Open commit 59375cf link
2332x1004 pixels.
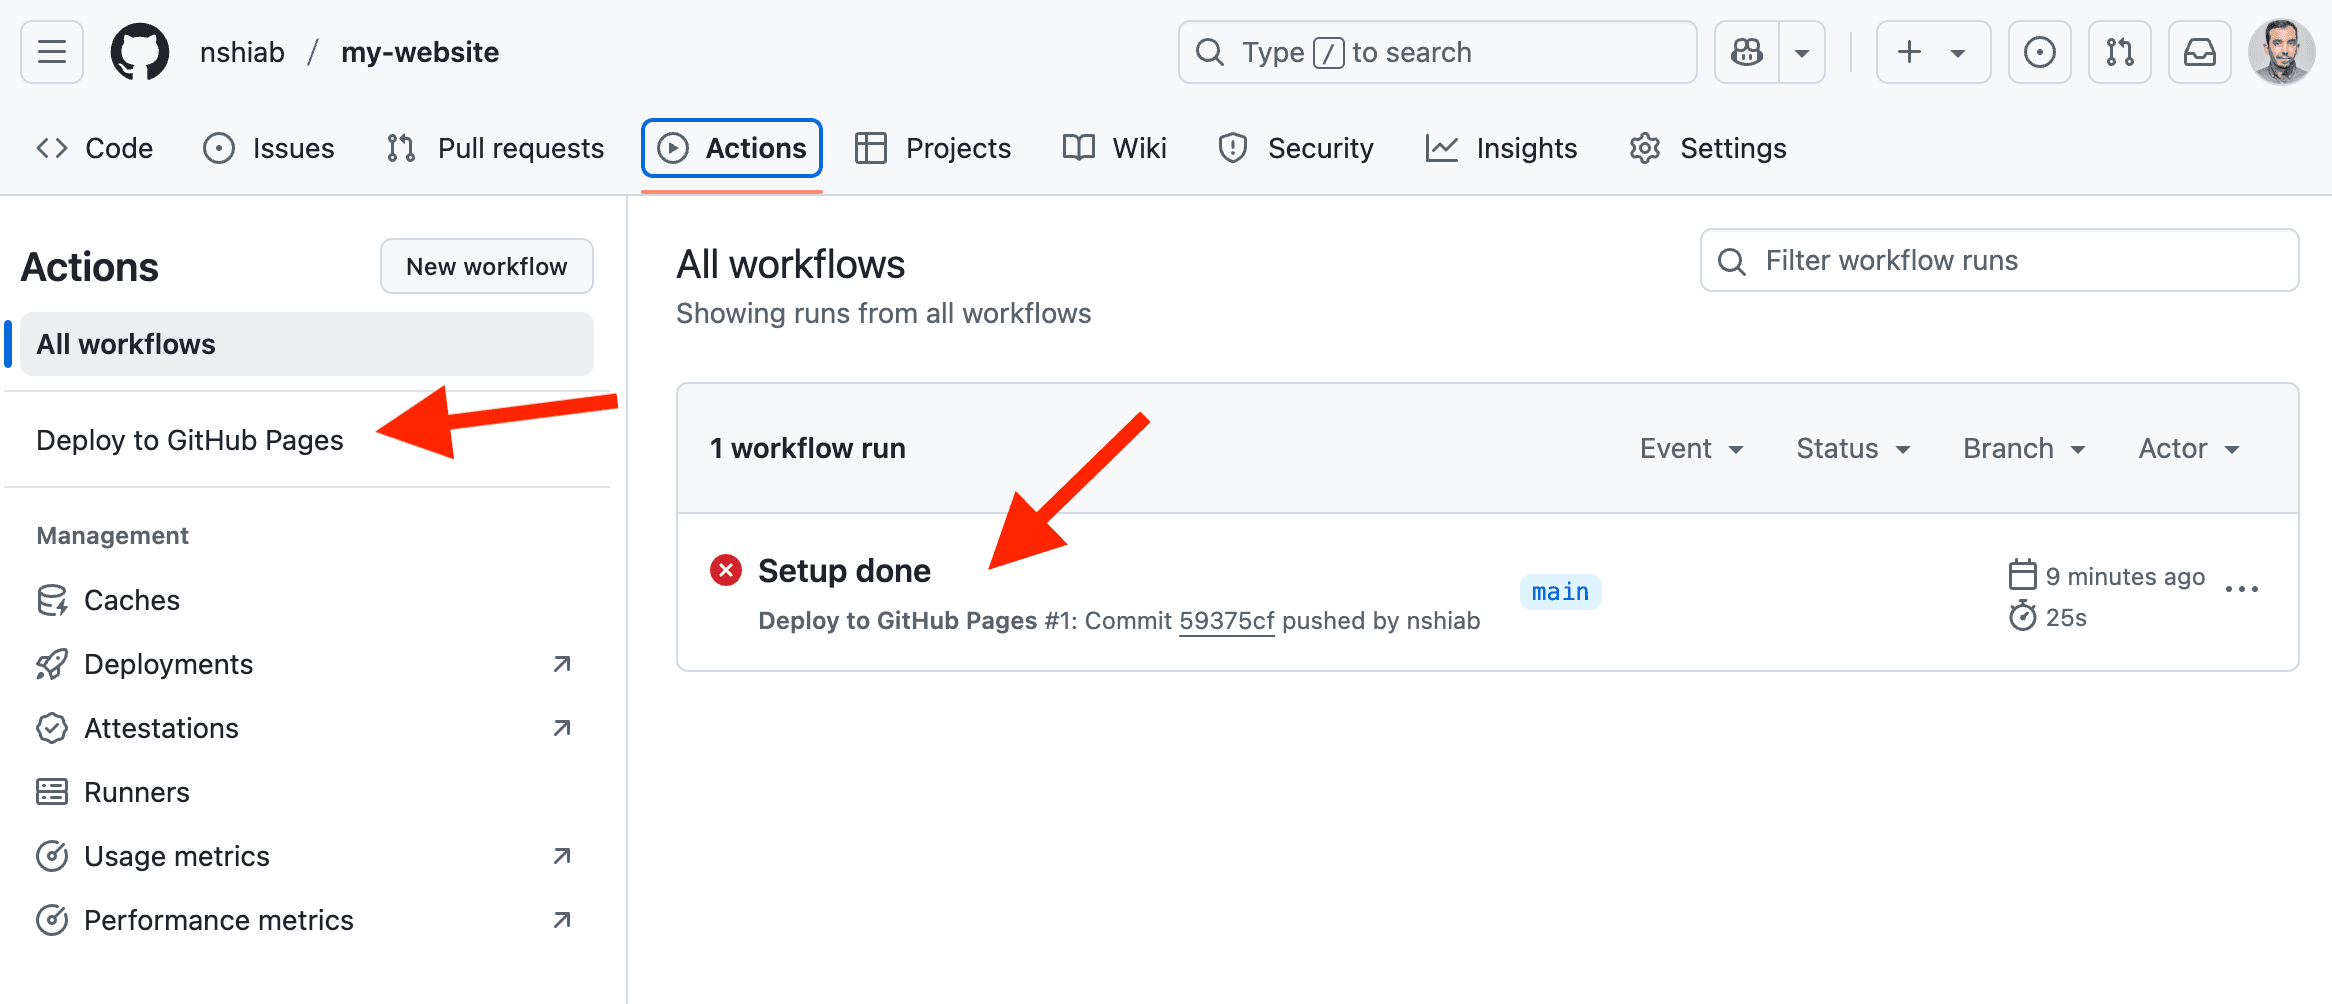1227,621
